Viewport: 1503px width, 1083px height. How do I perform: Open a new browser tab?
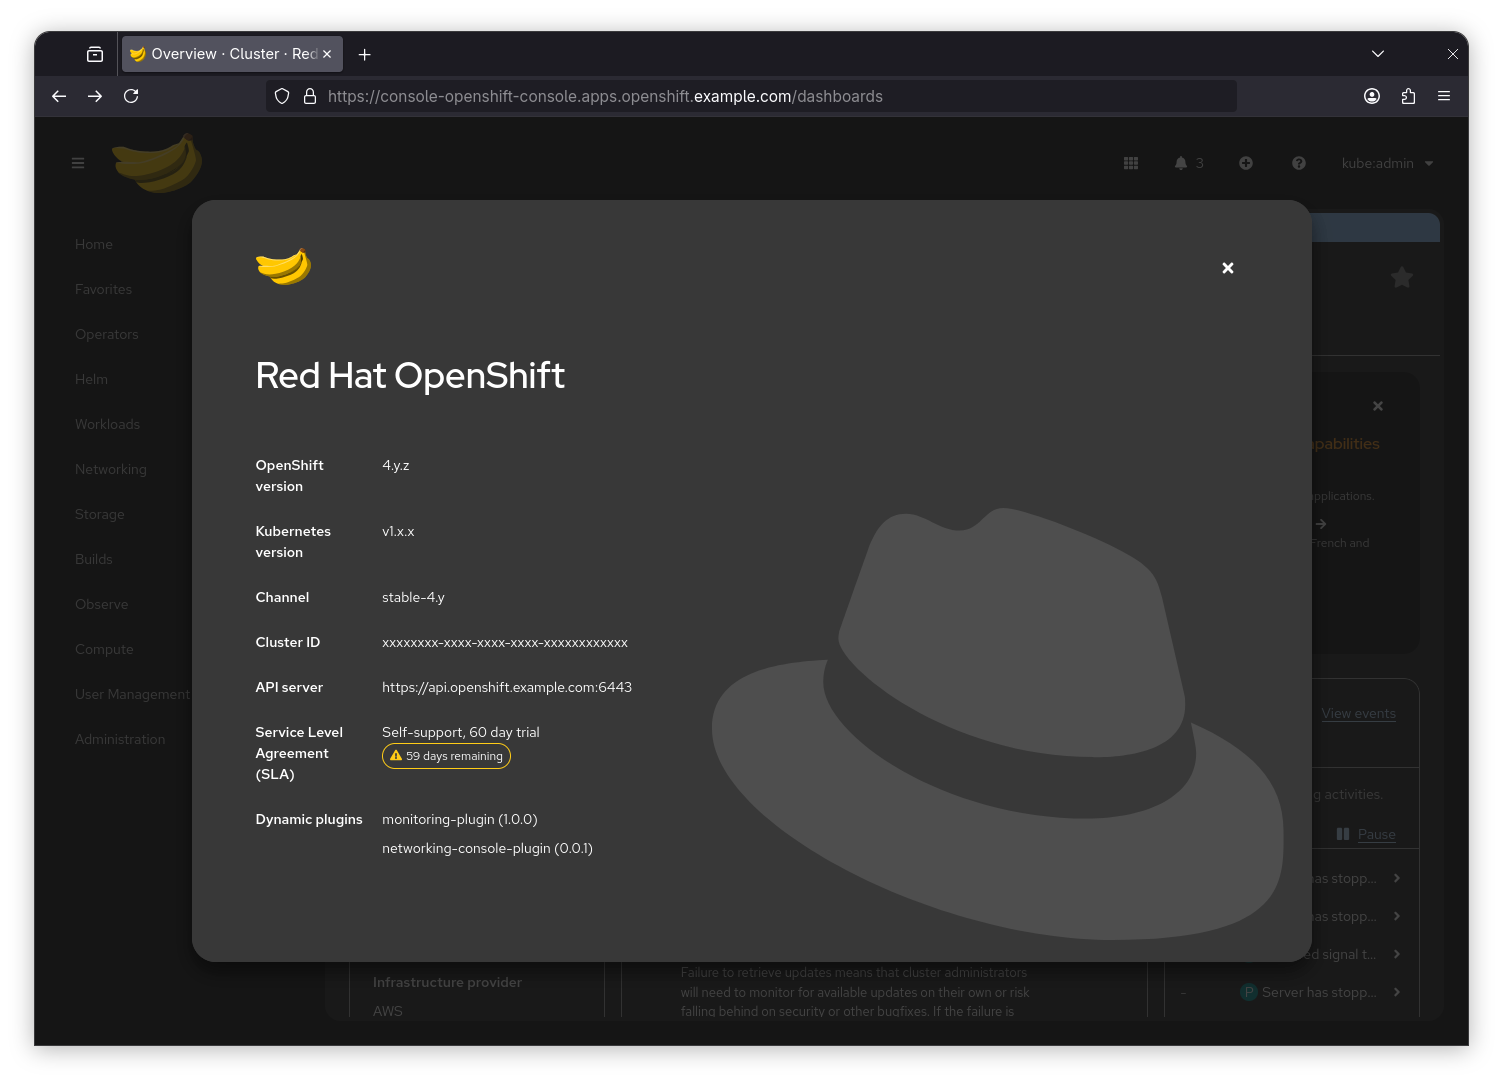[x=365, y=54]
